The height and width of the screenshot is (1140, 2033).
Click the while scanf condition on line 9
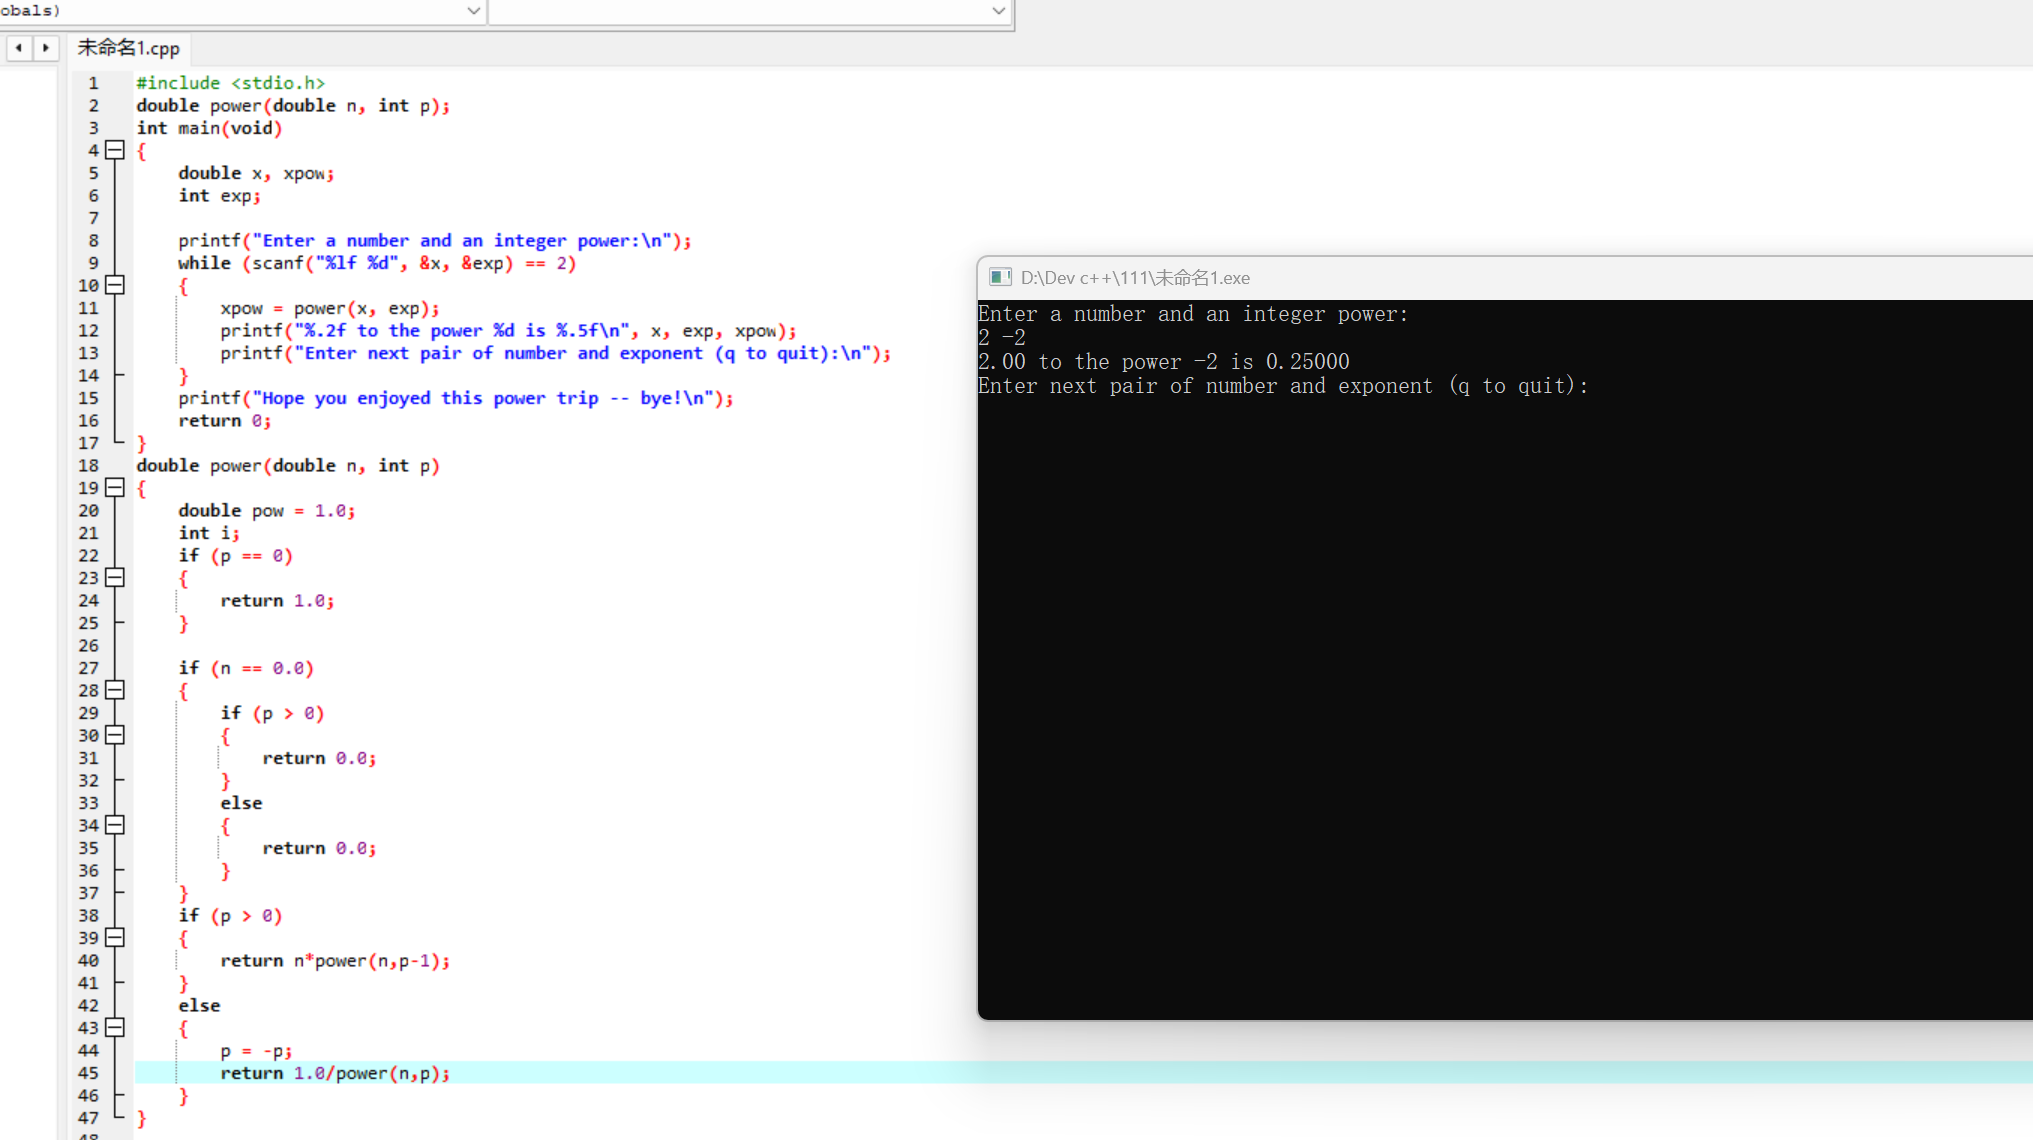coord(377,263)
